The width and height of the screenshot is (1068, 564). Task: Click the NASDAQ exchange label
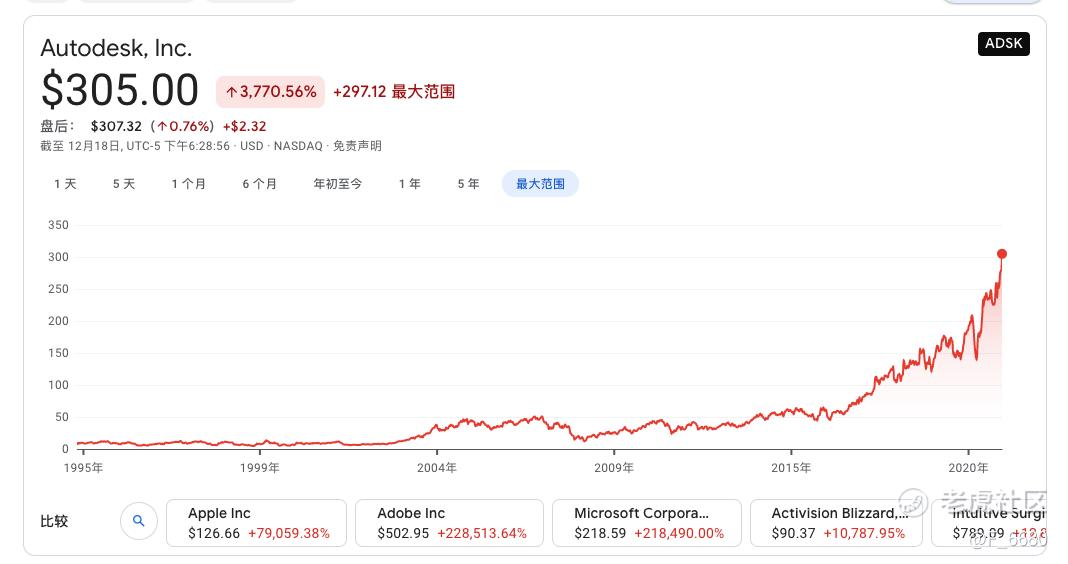[x=298, y=146]
